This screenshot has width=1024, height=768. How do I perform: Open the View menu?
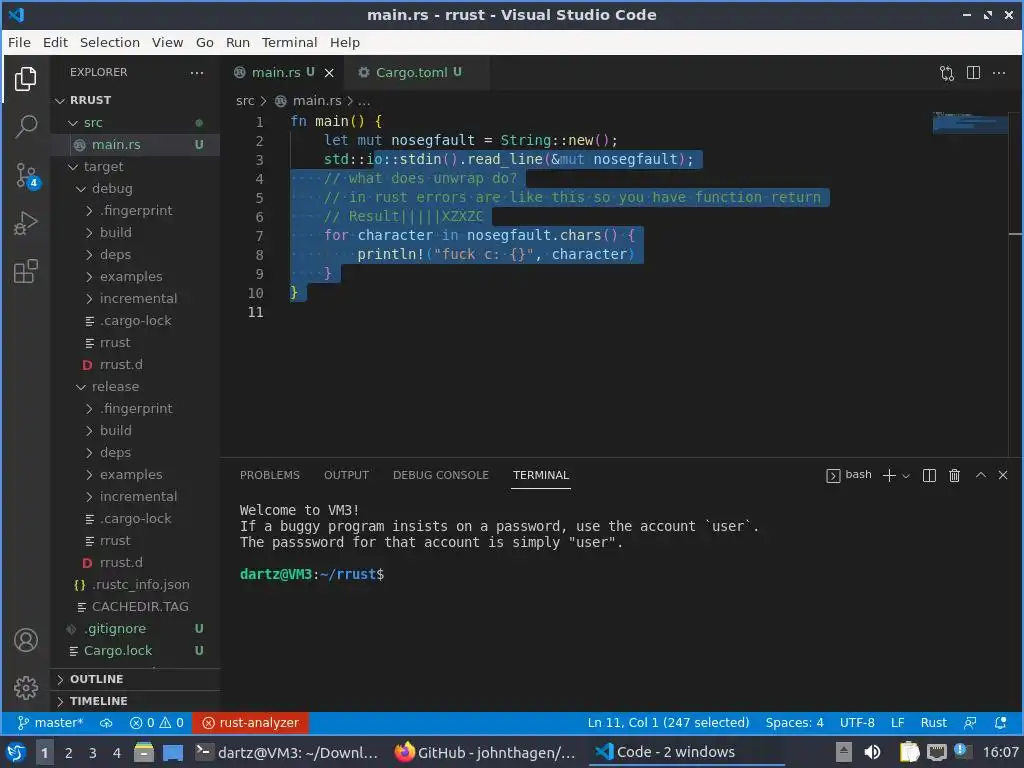pyautogui.click(x=167, y=42)
